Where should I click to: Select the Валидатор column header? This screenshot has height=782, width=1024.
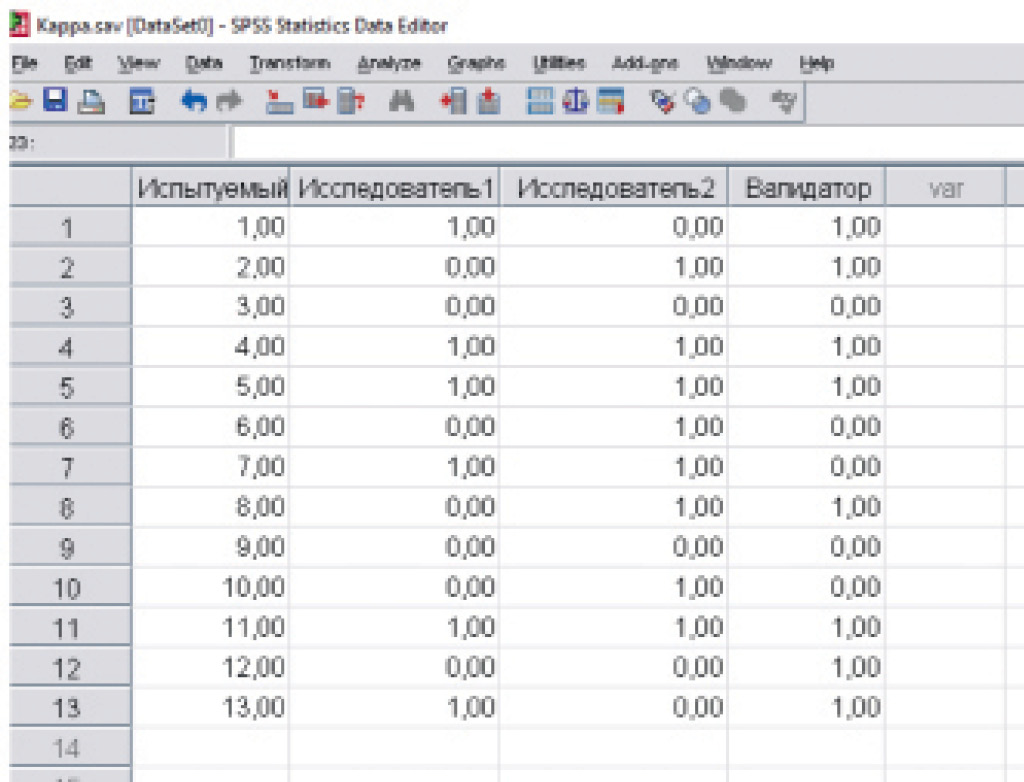click(806, 188)
